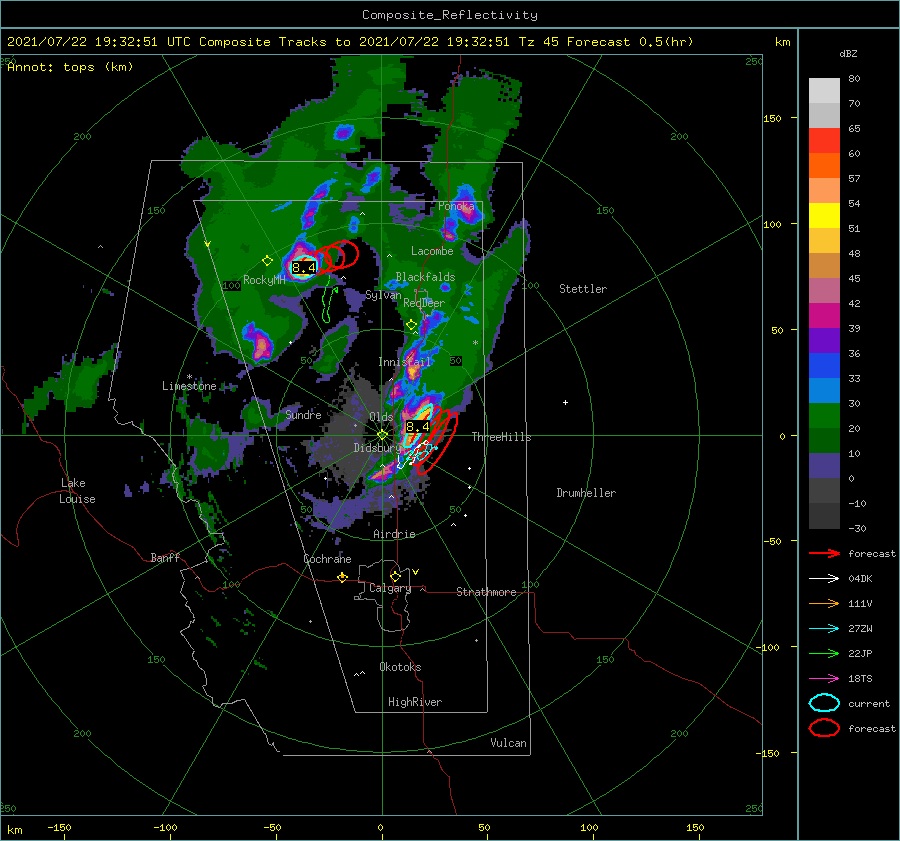Click the orange 111V track arrow icon

point(824,603)
